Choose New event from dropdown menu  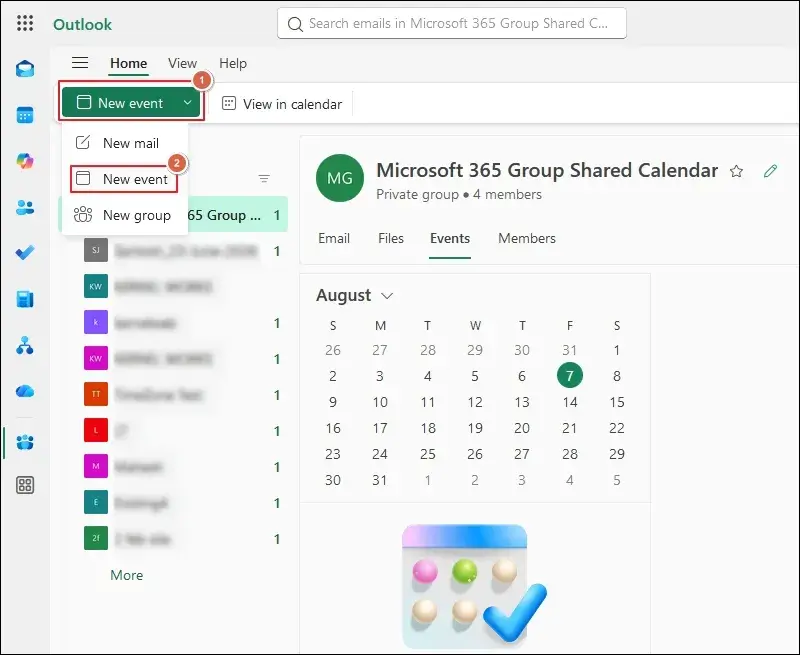click(x=124, y=179)
